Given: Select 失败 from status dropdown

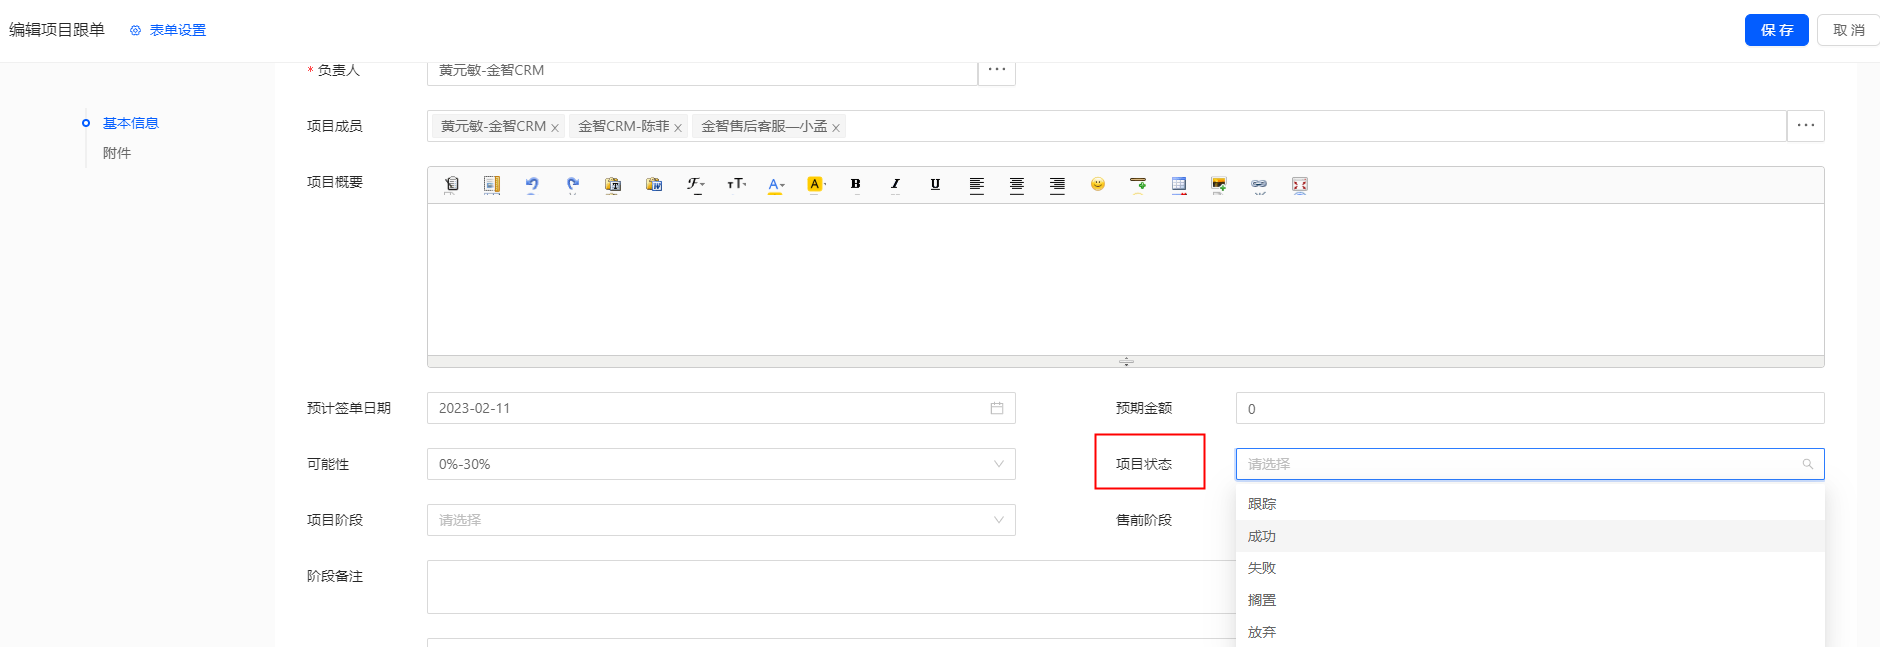Looking at the screenshot, I should coord(1530,568).
